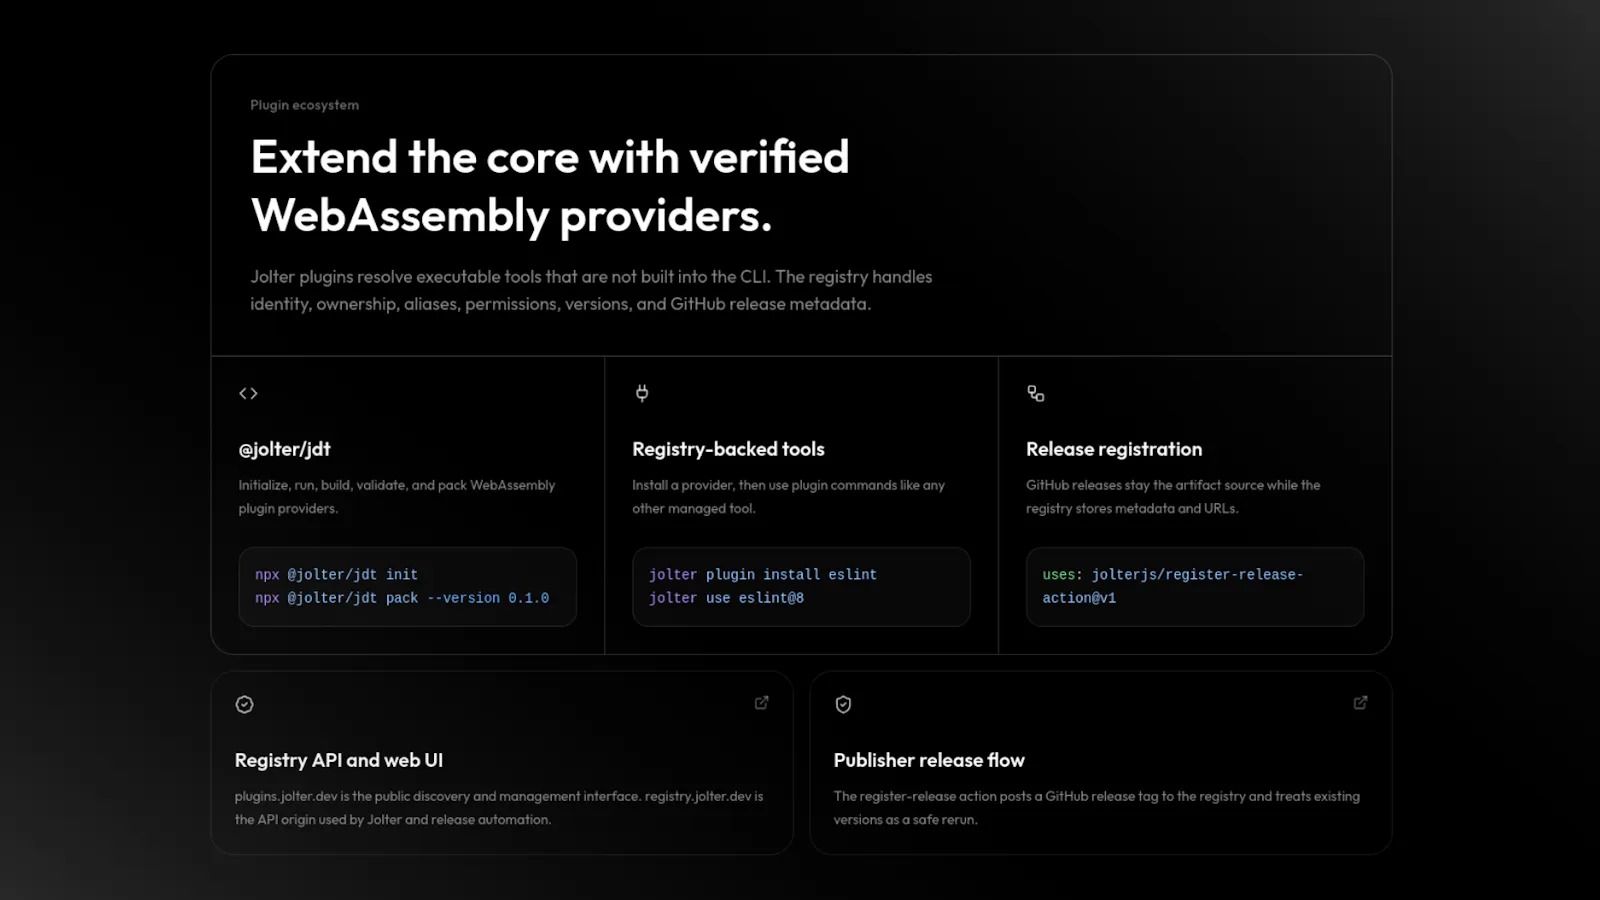Click the @jolter/jdt card title
Screen dimensions: 1600x900
pyautogui.click(x=284, y=449)
